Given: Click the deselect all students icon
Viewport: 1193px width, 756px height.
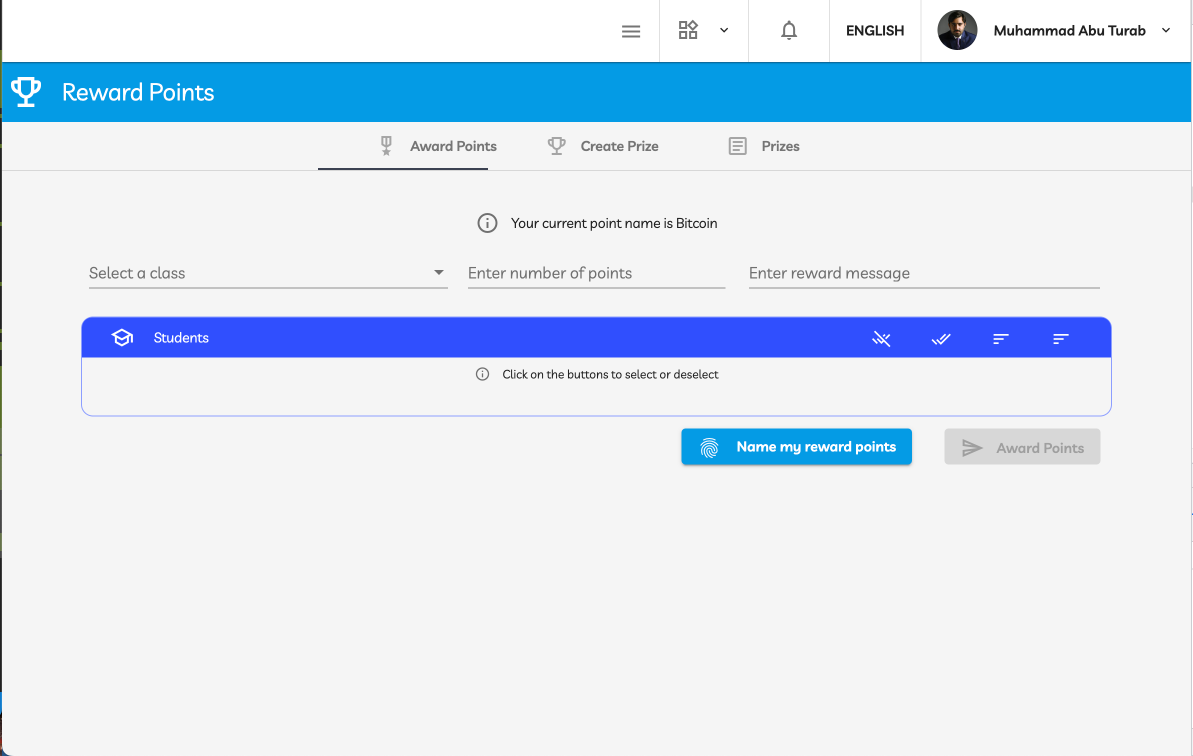Looking at the screenshot, I should click(x=881, y=338).
